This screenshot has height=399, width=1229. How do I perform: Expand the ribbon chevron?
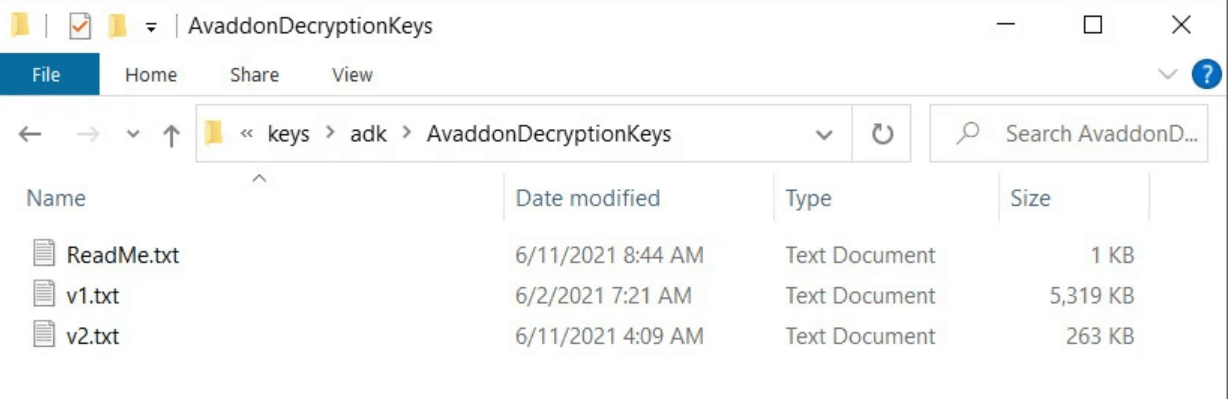1167,74
